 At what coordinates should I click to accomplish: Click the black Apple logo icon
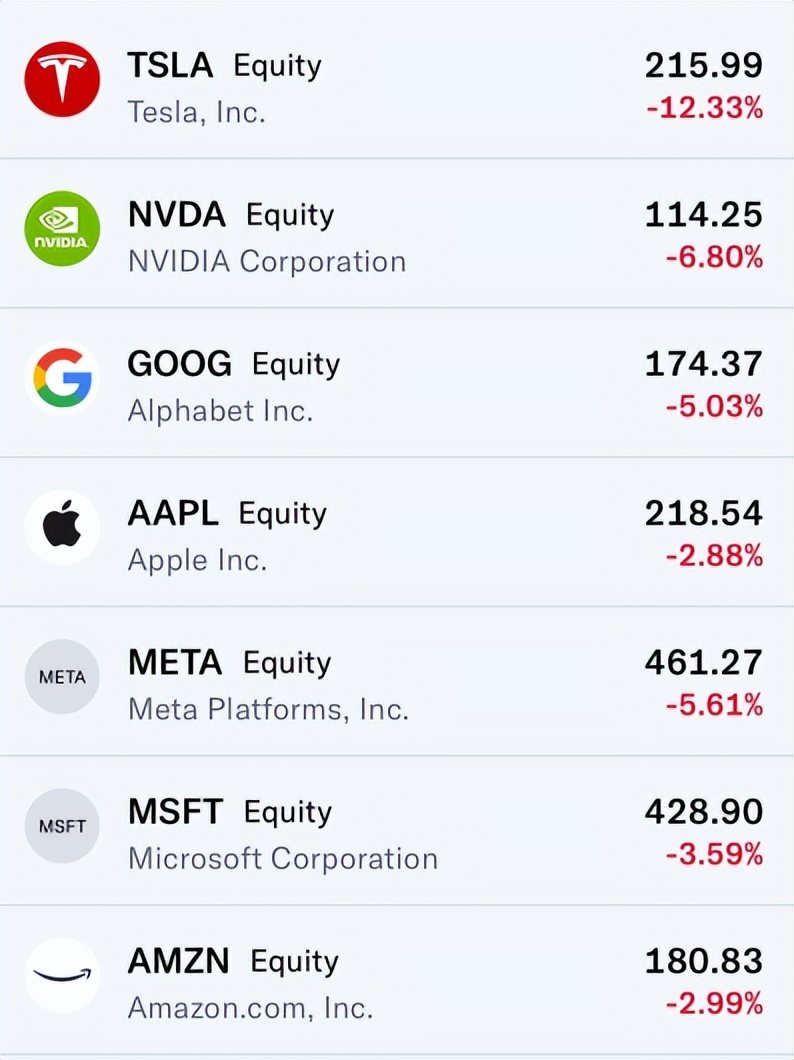pos(62,527)
